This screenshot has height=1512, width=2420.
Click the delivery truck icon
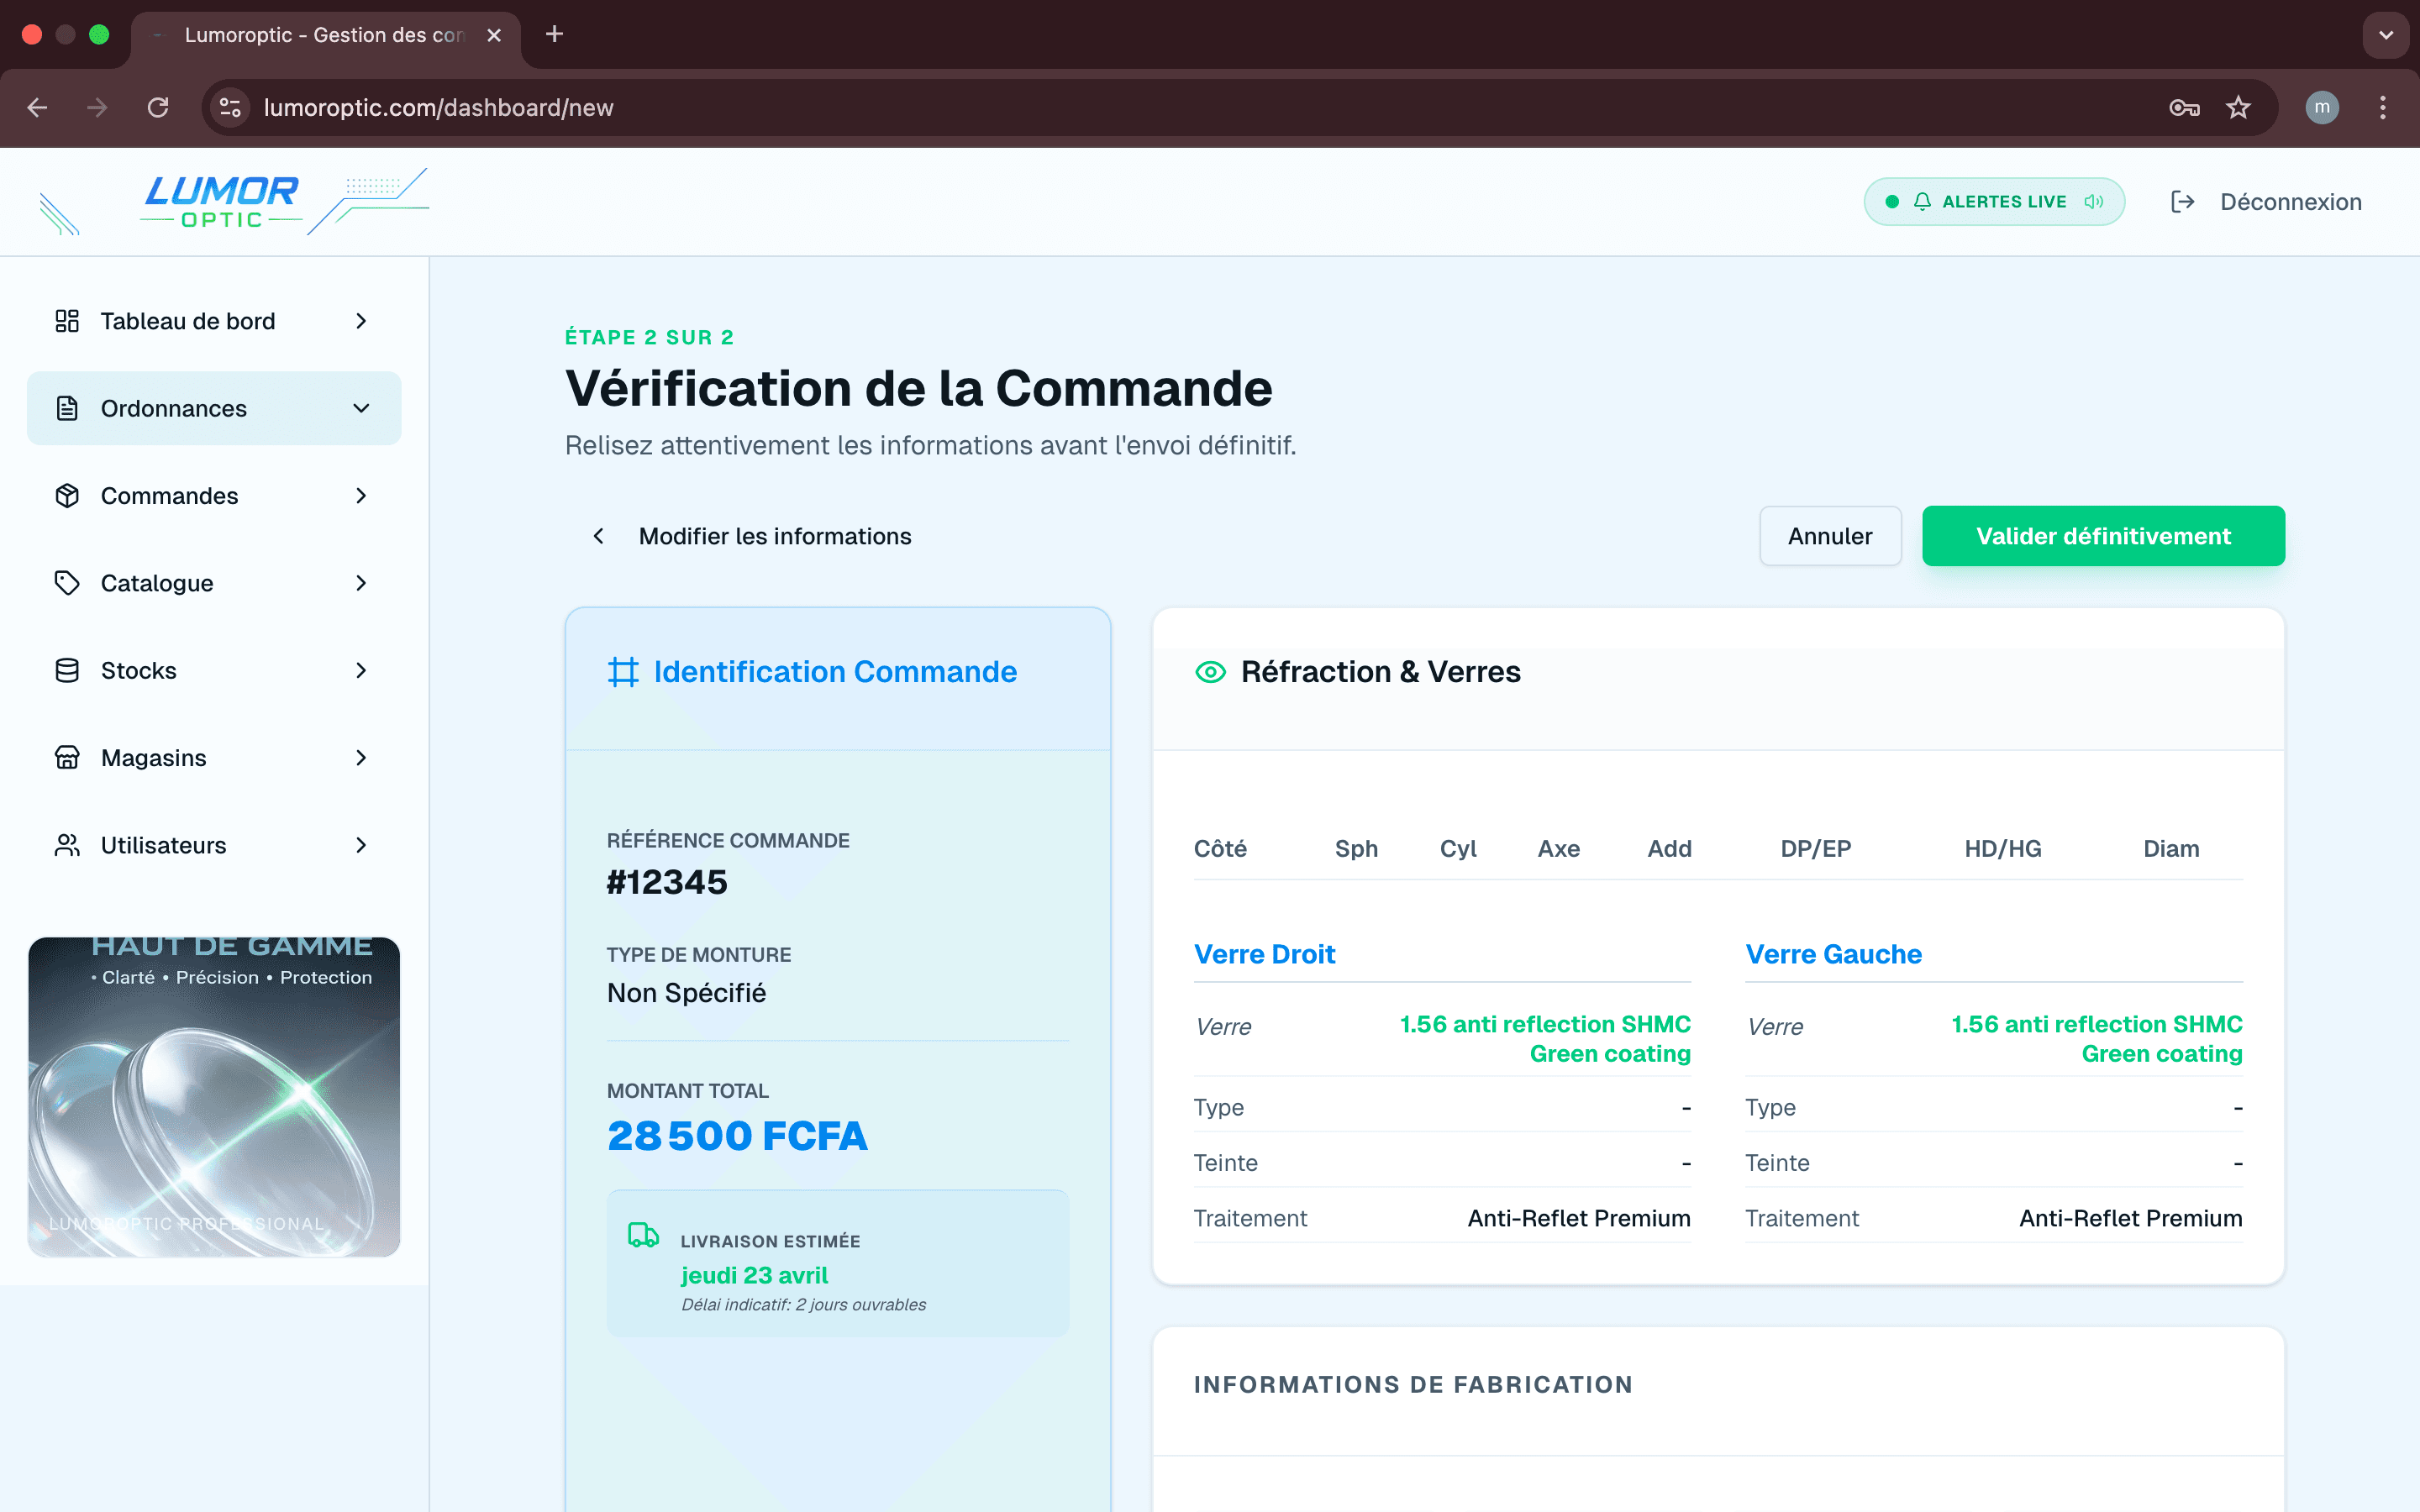pos(643,1236)
